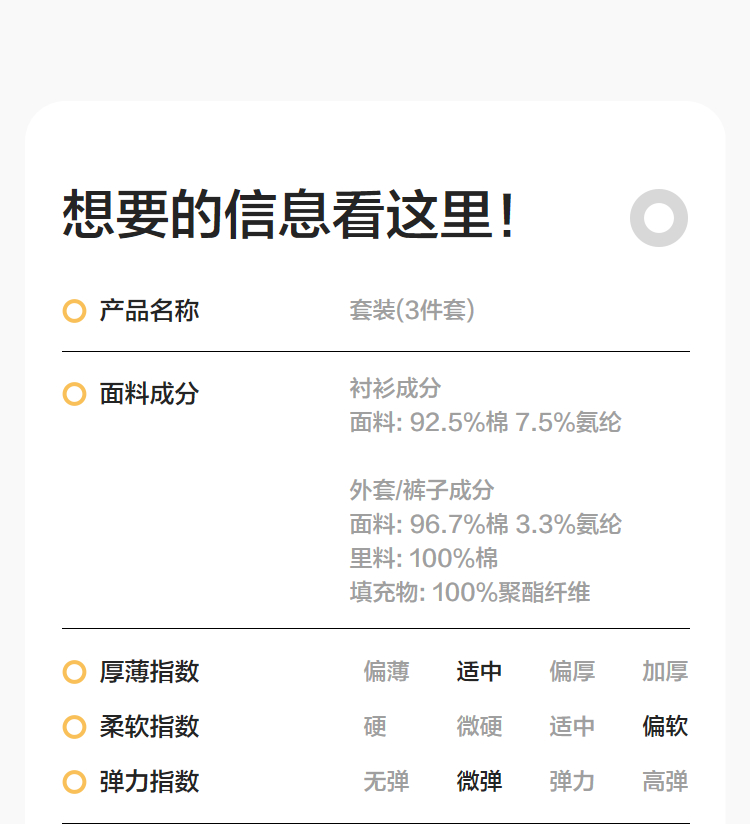The height and width of the screenshot is (824, 750).
Task: Click the 套装(3件套) product name text
Action: click(x=412, y=311)
